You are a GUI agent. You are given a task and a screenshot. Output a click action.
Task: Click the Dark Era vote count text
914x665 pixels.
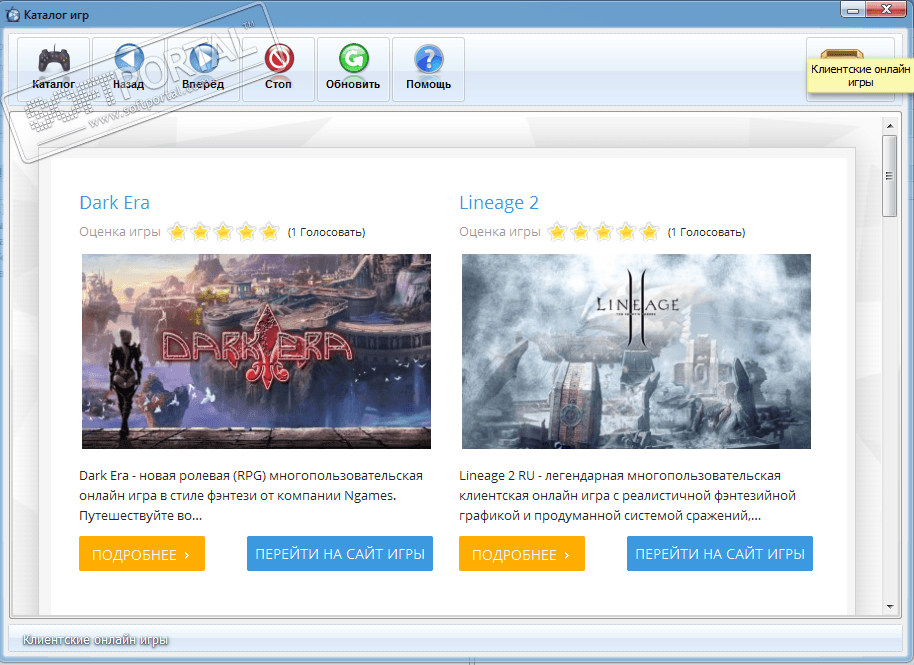click(x=326, y=232)
